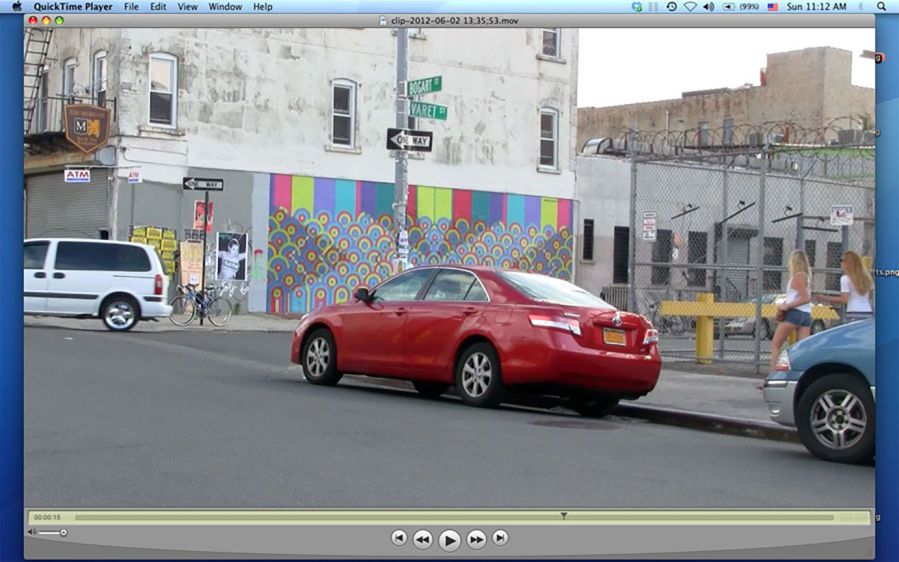
Task: Click the fast forward button
Action: click(x=477, y=539)
